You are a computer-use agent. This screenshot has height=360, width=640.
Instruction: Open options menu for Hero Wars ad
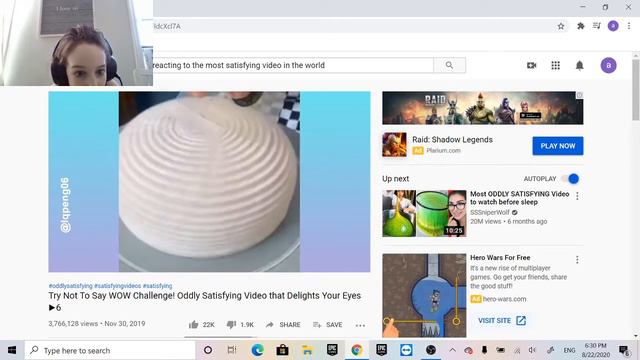pos(577,260)
